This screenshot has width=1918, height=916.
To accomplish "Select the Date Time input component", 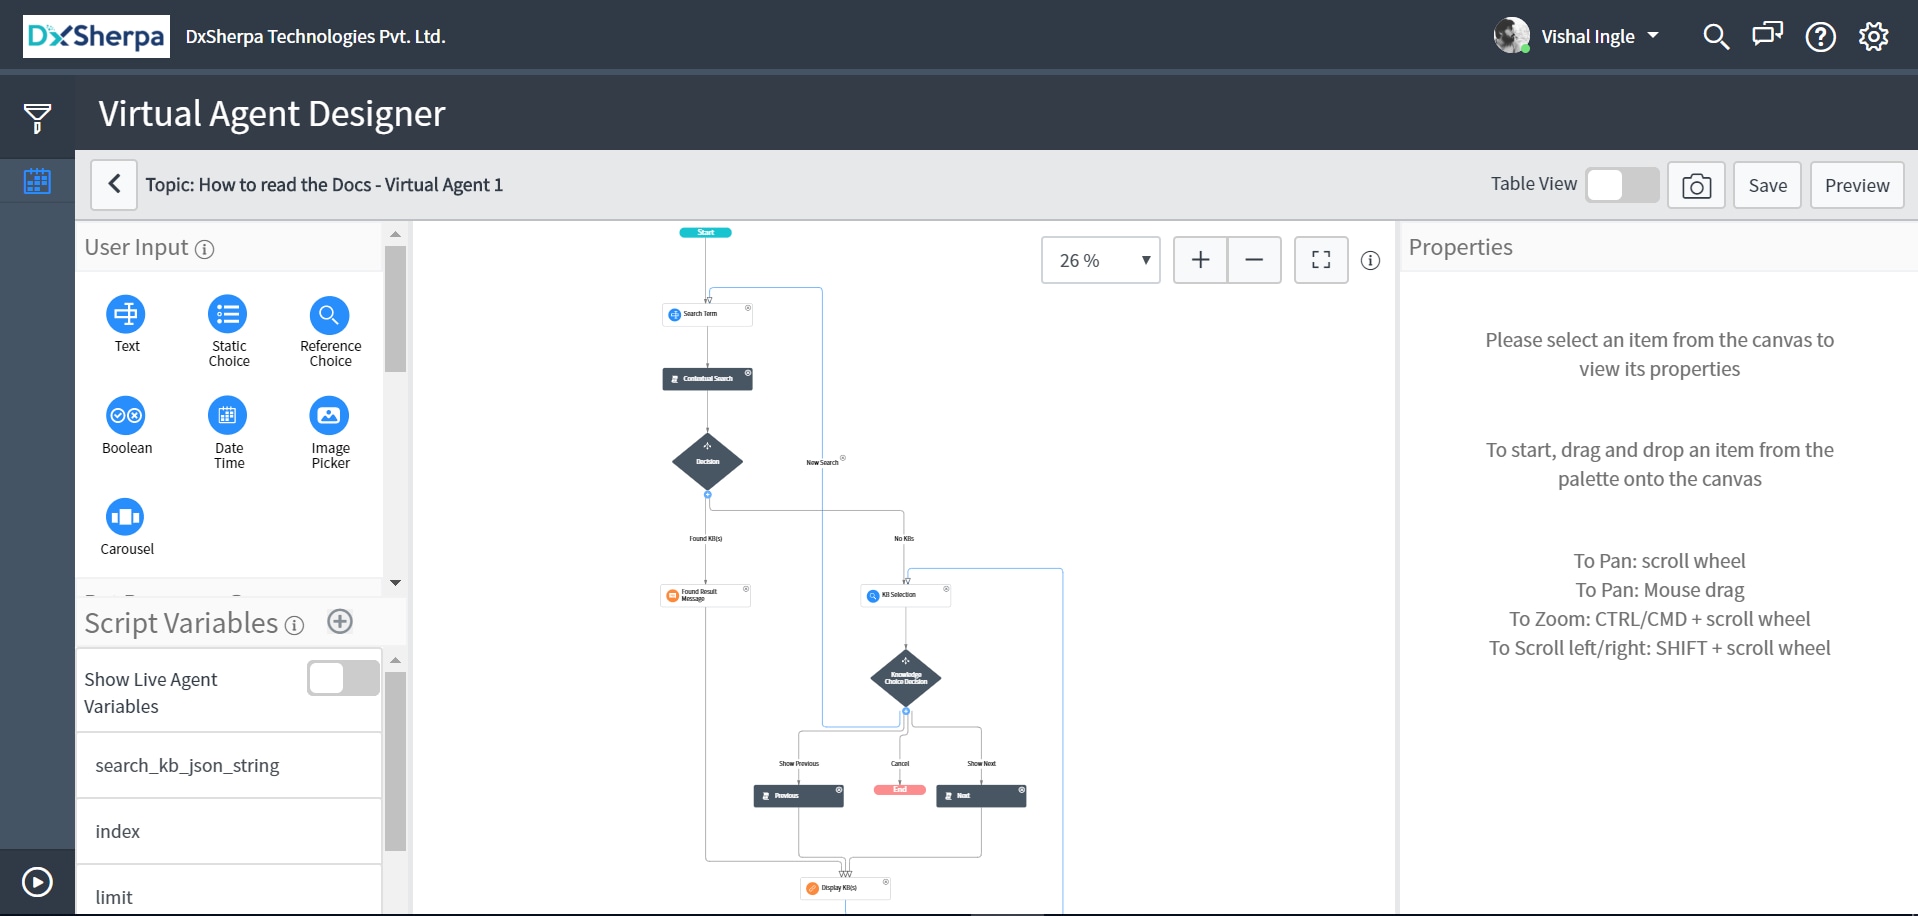I will pyautogui.click(x=228, y=415).
